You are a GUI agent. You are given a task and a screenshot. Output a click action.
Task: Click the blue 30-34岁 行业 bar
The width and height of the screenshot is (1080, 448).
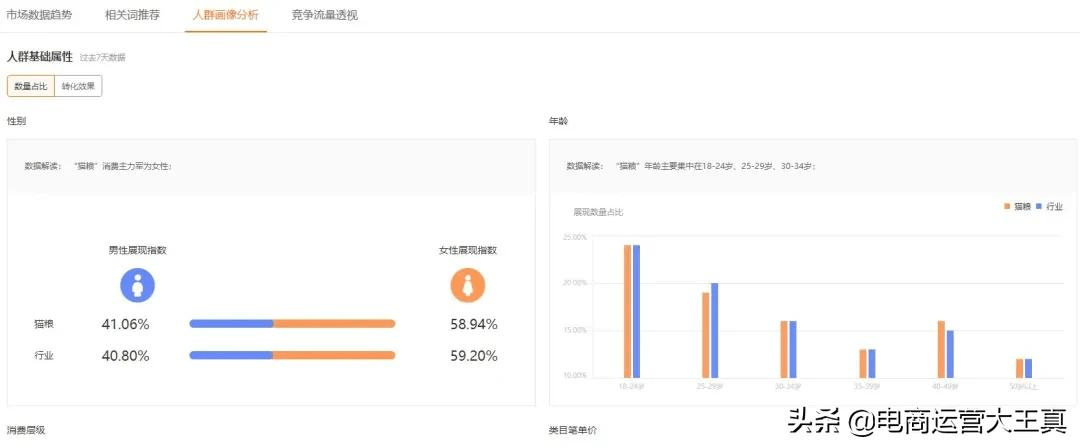click(793, 349)
